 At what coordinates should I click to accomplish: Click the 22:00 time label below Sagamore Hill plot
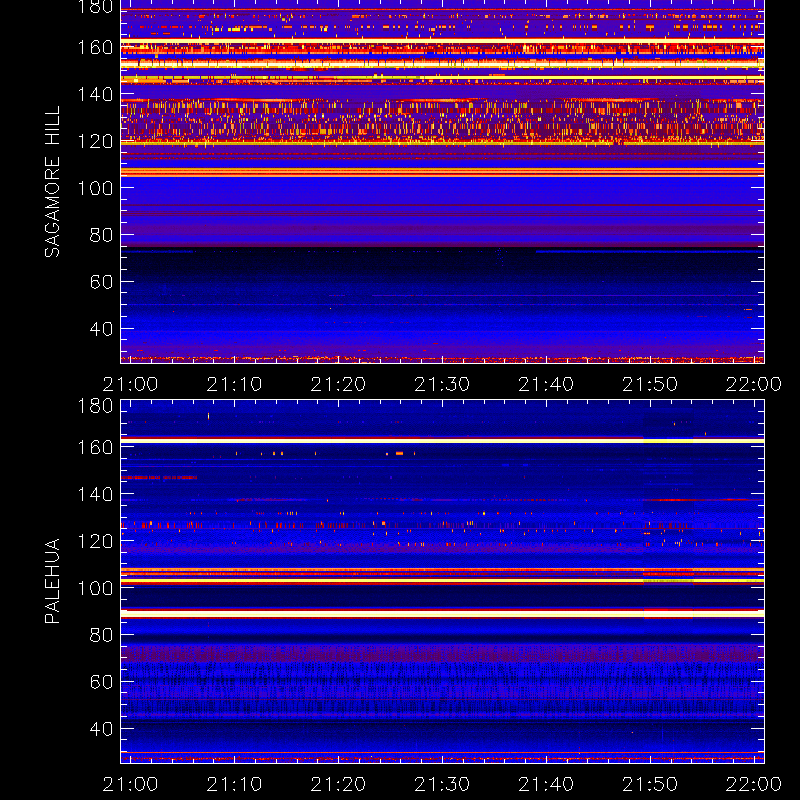754,384
